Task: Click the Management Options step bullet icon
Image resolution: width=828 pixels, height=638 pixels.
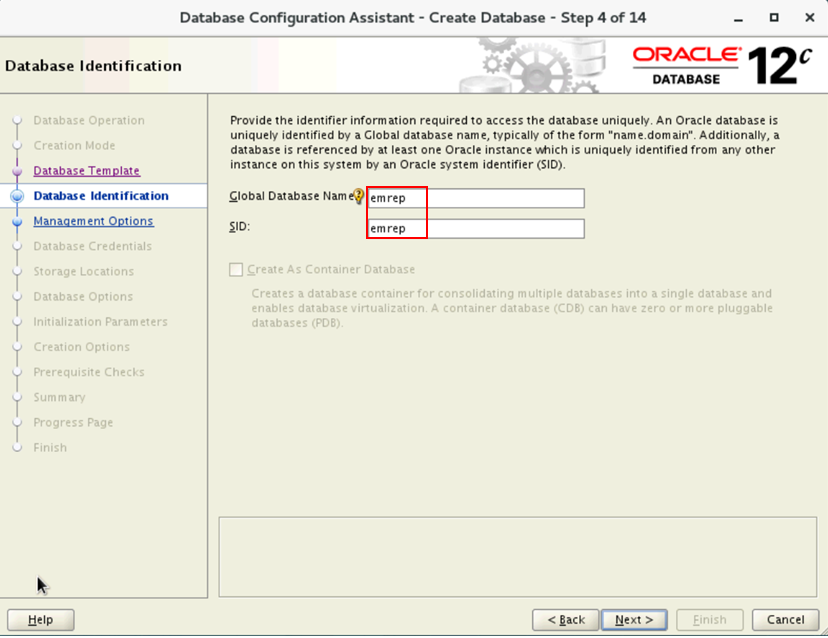Action: pos(17,221)
